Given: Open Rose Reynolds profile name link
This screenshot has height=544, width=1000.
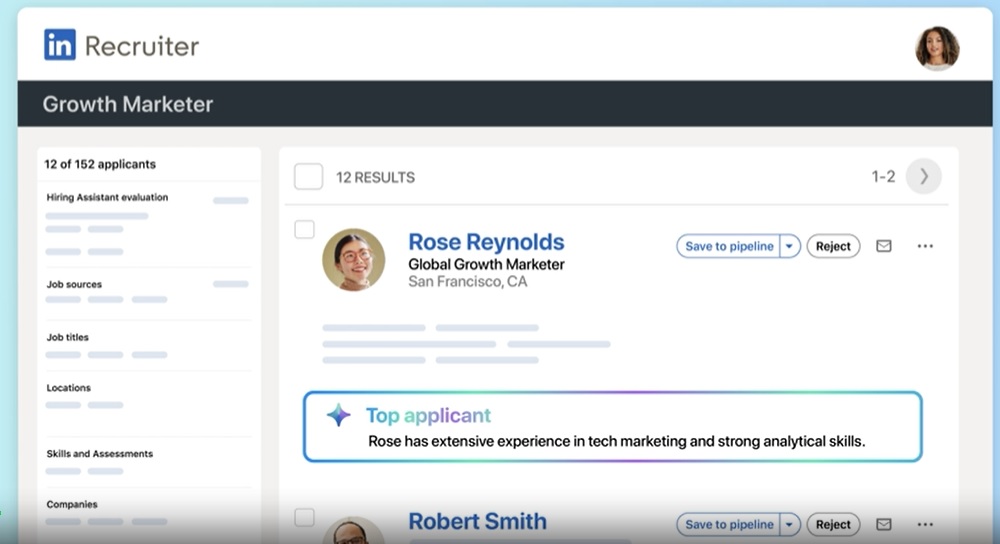Looking at the screenshot, I should tap(486, 242).
